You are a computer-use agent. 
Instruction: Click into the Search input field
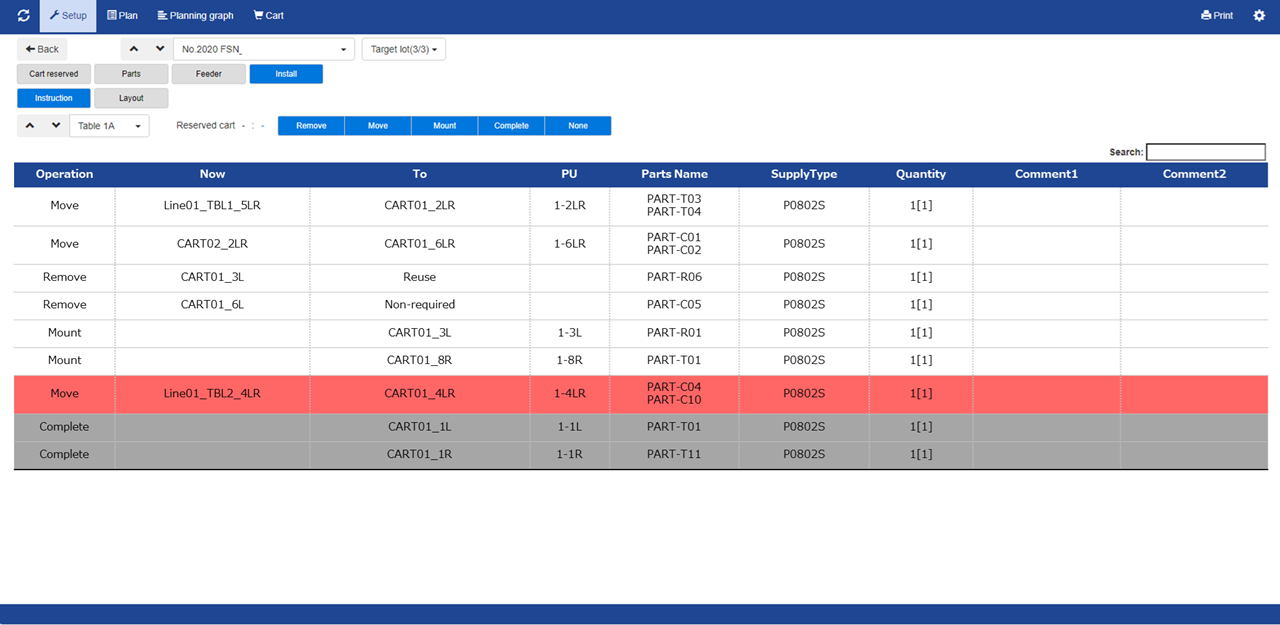[1205, 152]
